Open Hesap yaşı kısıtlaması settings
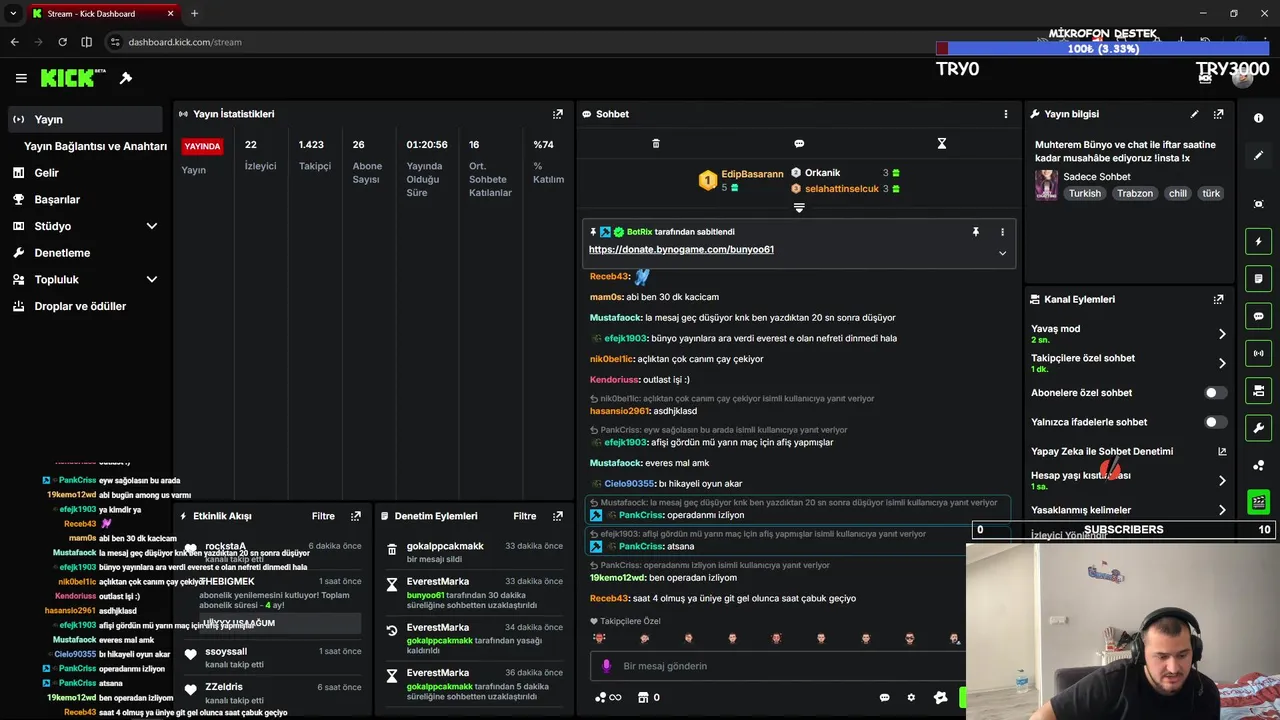Image resolution: width=1280 pixels, height=720 pixels. point(1128,480)
